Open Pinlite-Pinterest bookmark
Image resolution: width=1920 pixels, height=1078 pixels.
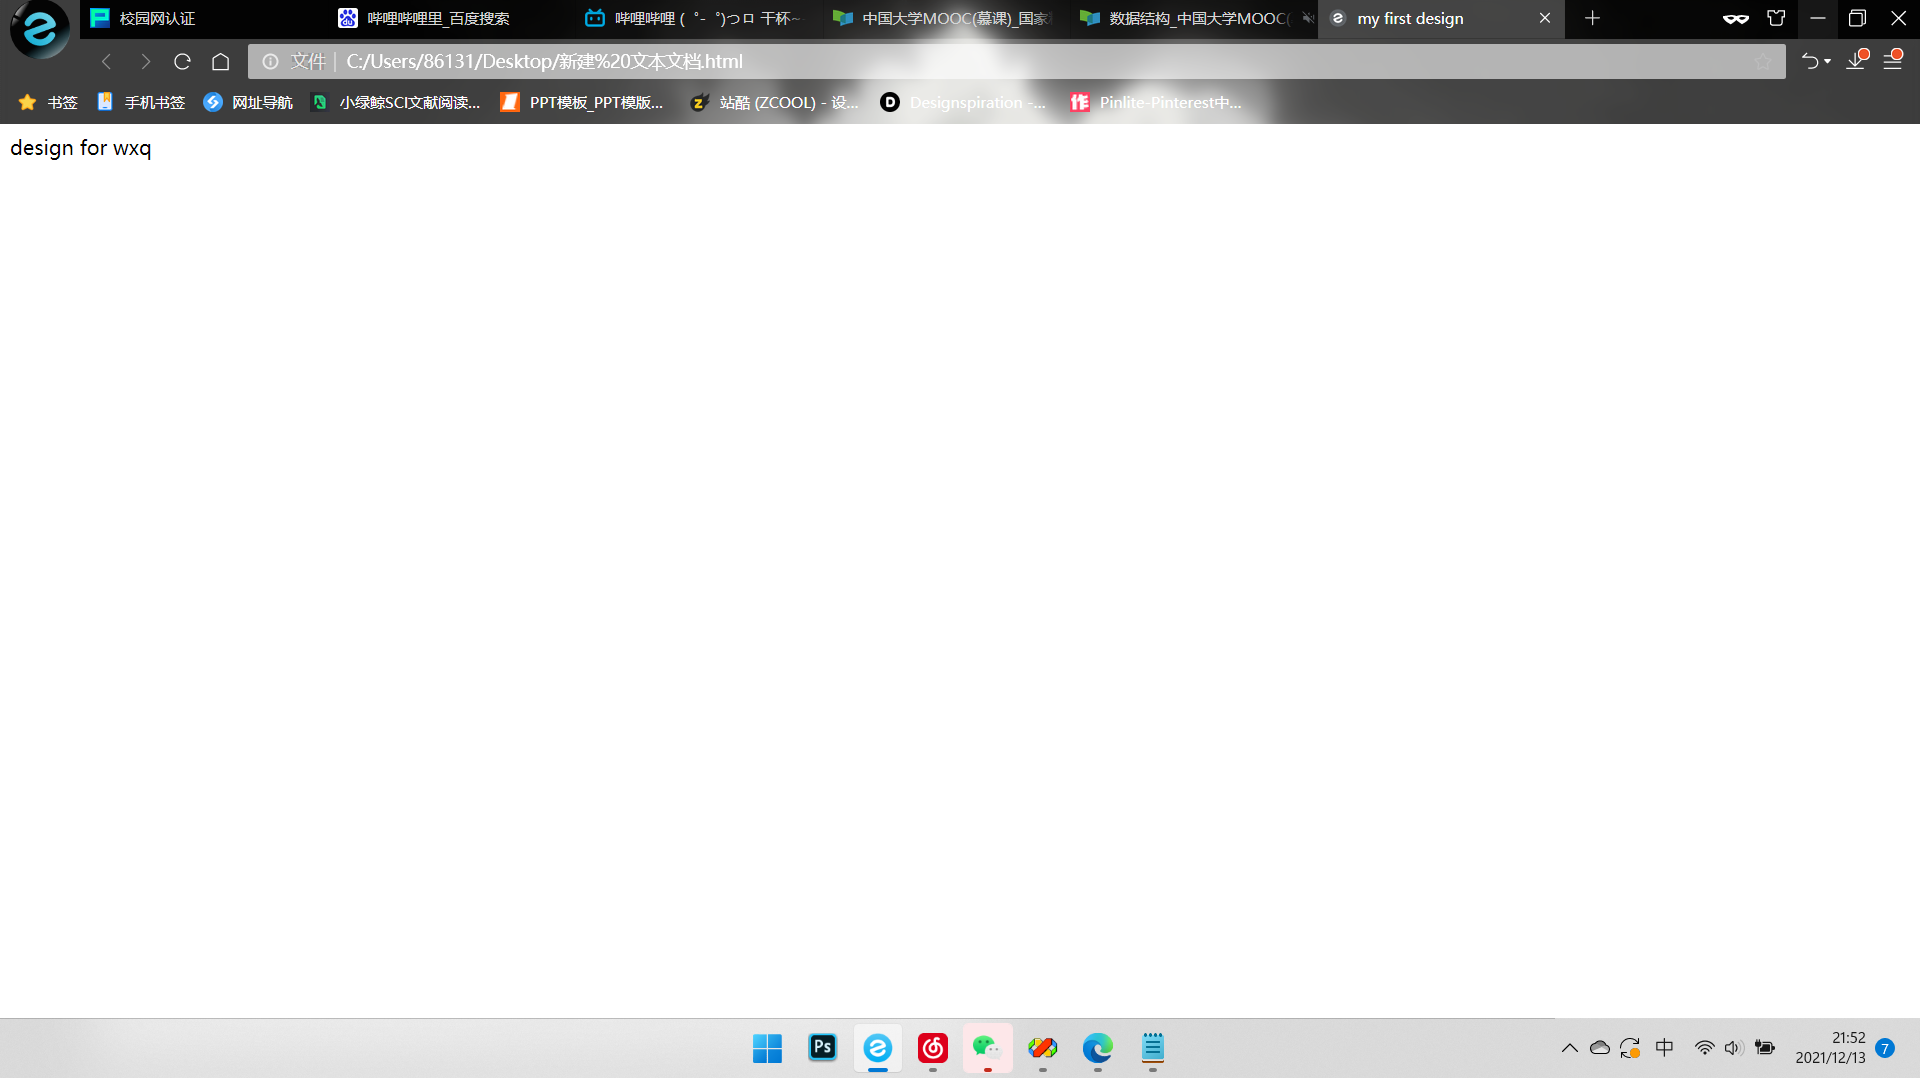[x=1156, y=102]
